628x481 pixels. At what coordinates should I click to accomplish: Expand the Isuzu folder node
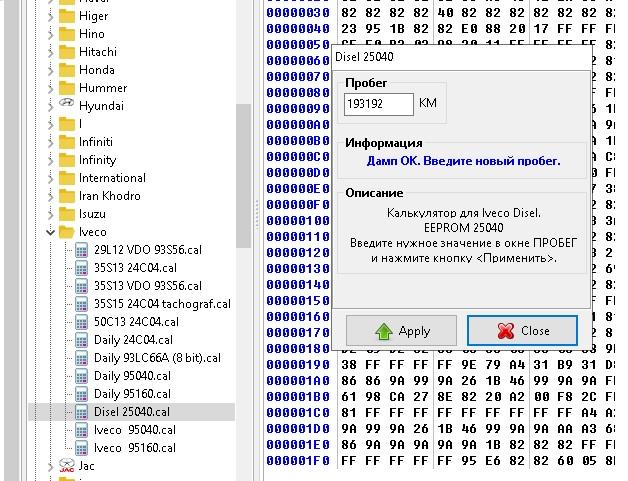point(50,215)
